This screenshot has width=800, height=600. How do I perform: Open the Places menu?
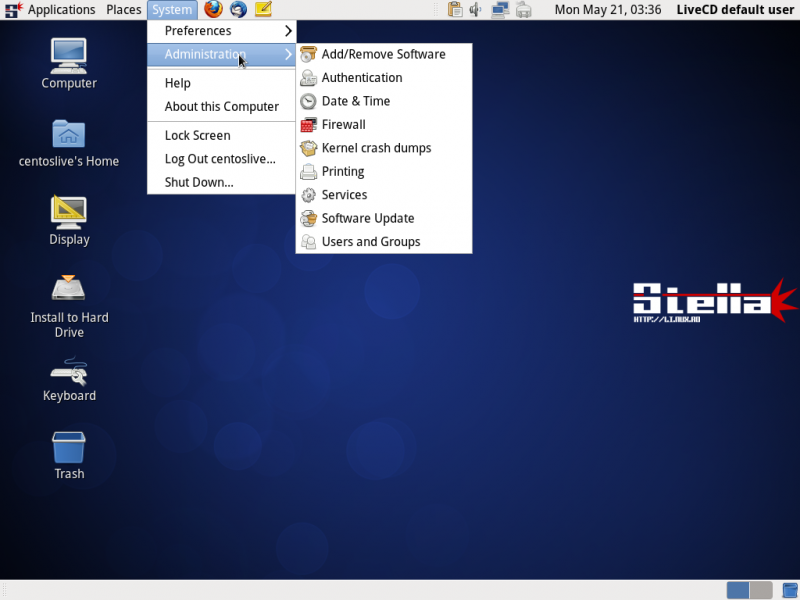tap(123, 9)
